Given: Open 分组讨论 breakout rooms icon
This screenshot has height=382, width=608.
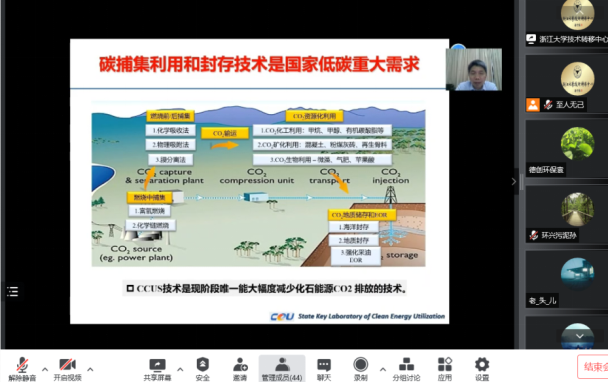Looking at the screenshot, I should (x=406, y=368).
